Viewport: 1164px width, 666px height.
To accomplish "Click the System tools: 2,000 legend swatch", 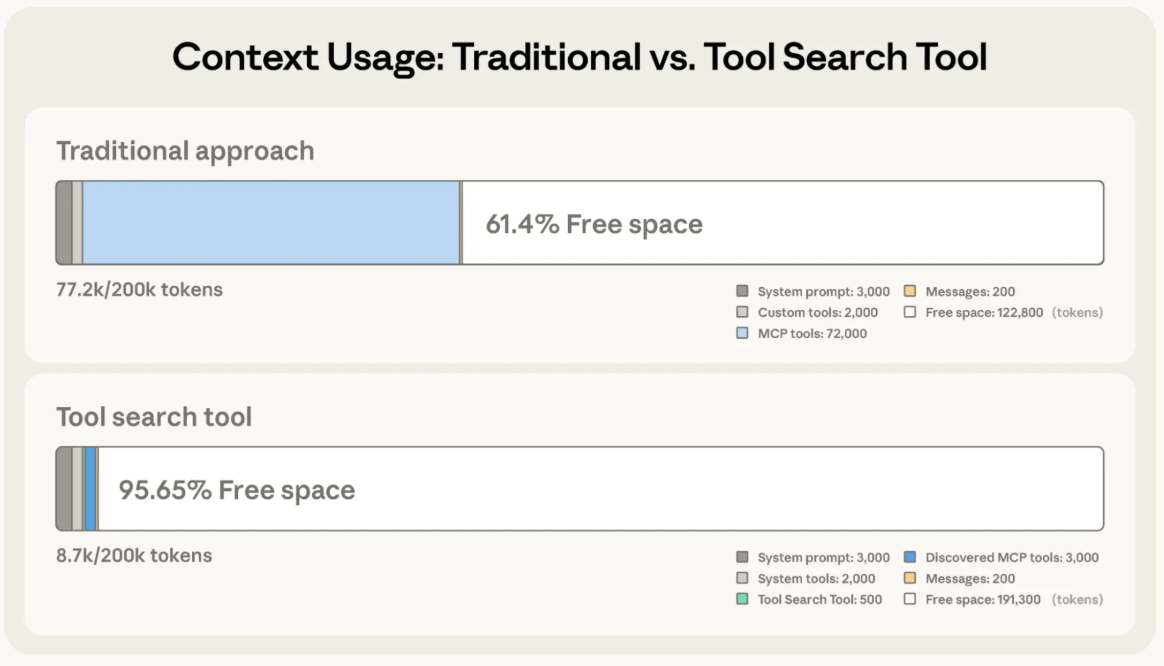I will coord(742,579).
